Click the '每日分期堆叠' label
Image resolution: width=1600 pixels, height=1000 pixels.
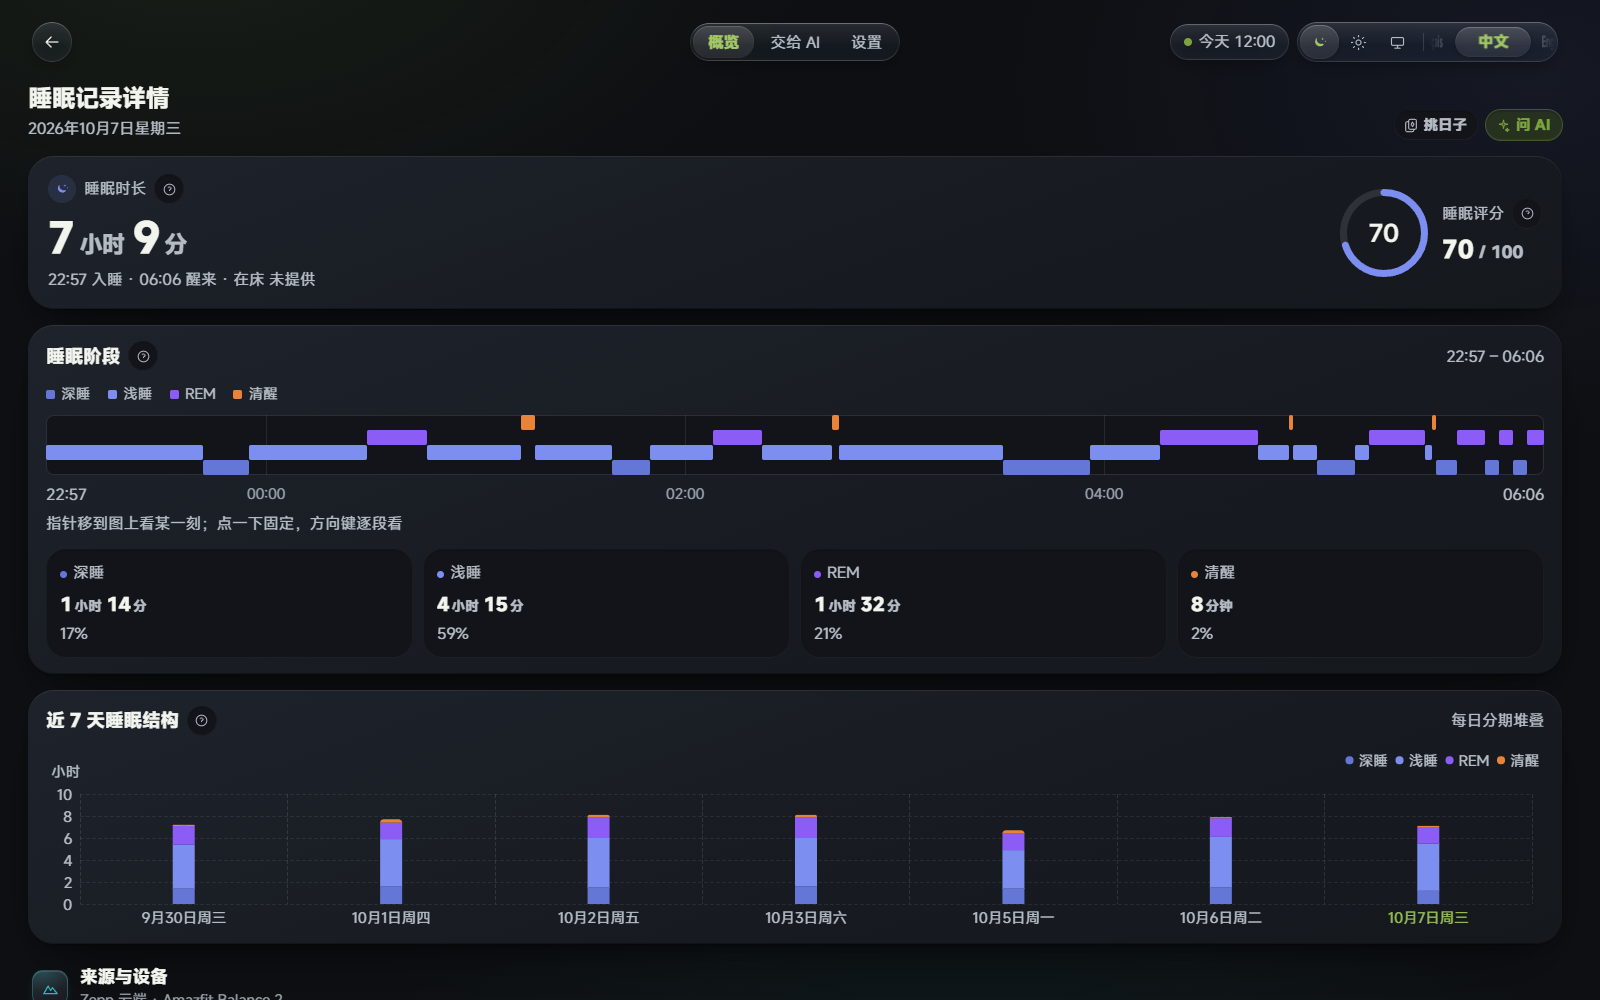coord(1497,720)
